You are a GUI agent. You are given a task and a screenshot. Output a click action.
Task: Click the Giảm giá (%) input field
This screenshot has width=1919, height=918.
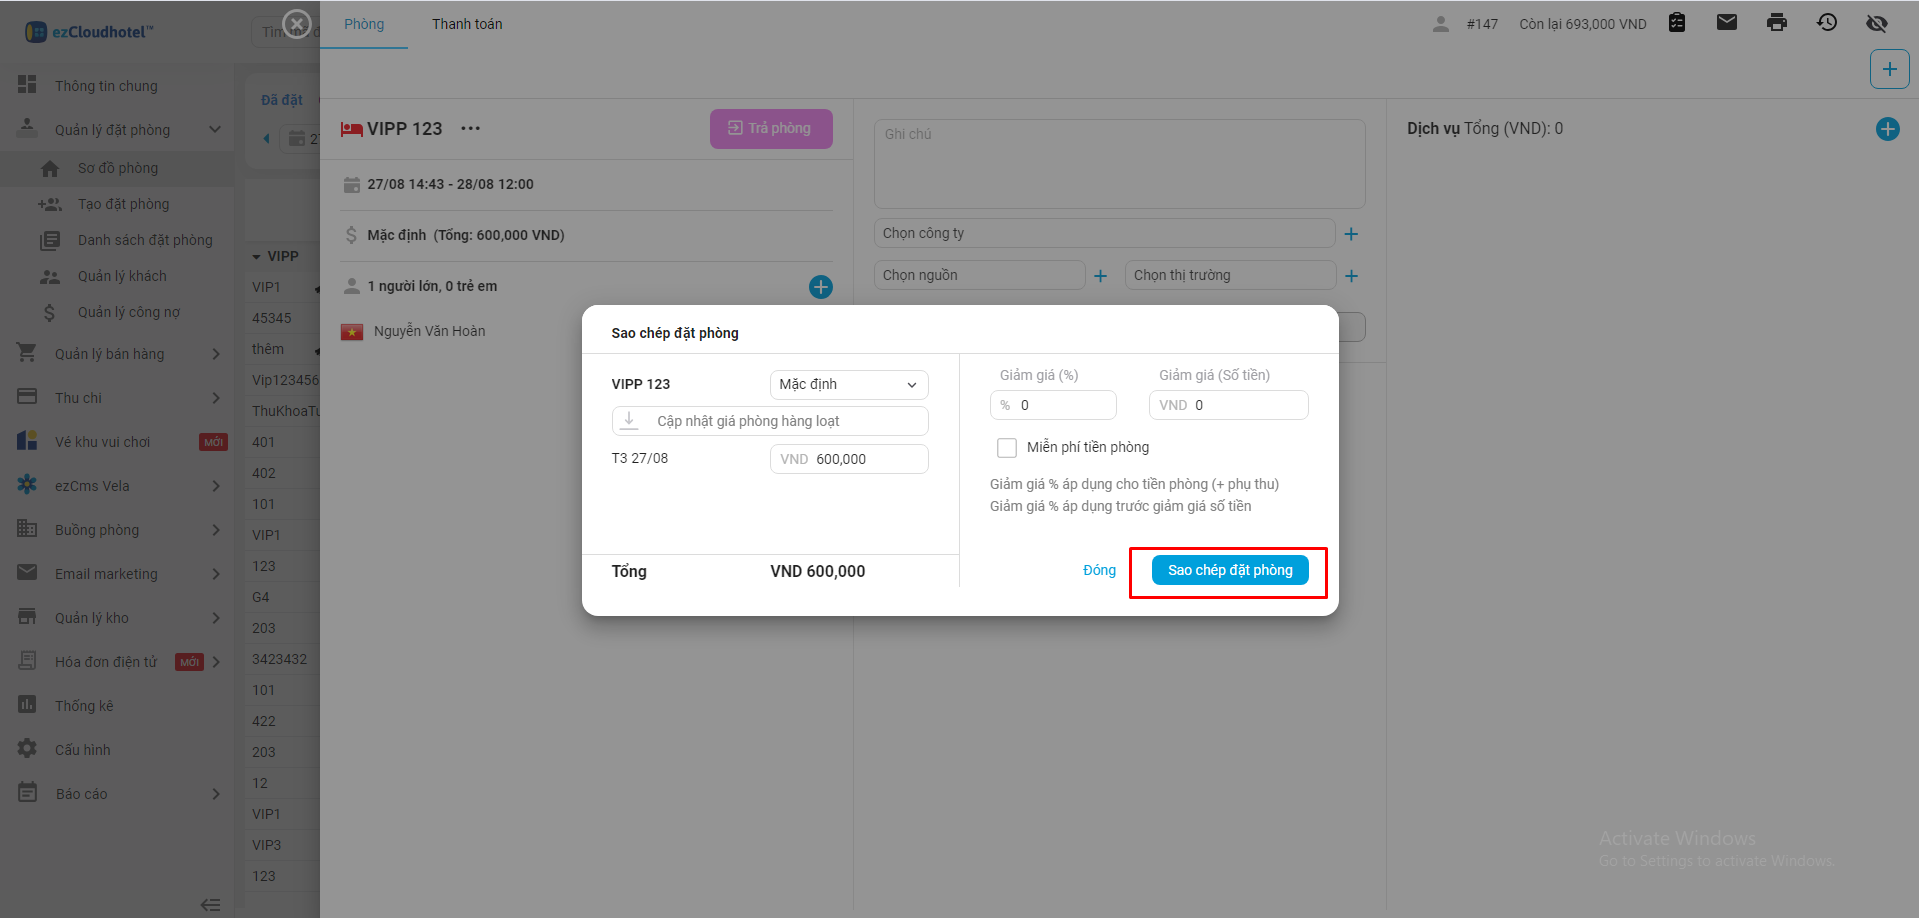(1062, 405)
